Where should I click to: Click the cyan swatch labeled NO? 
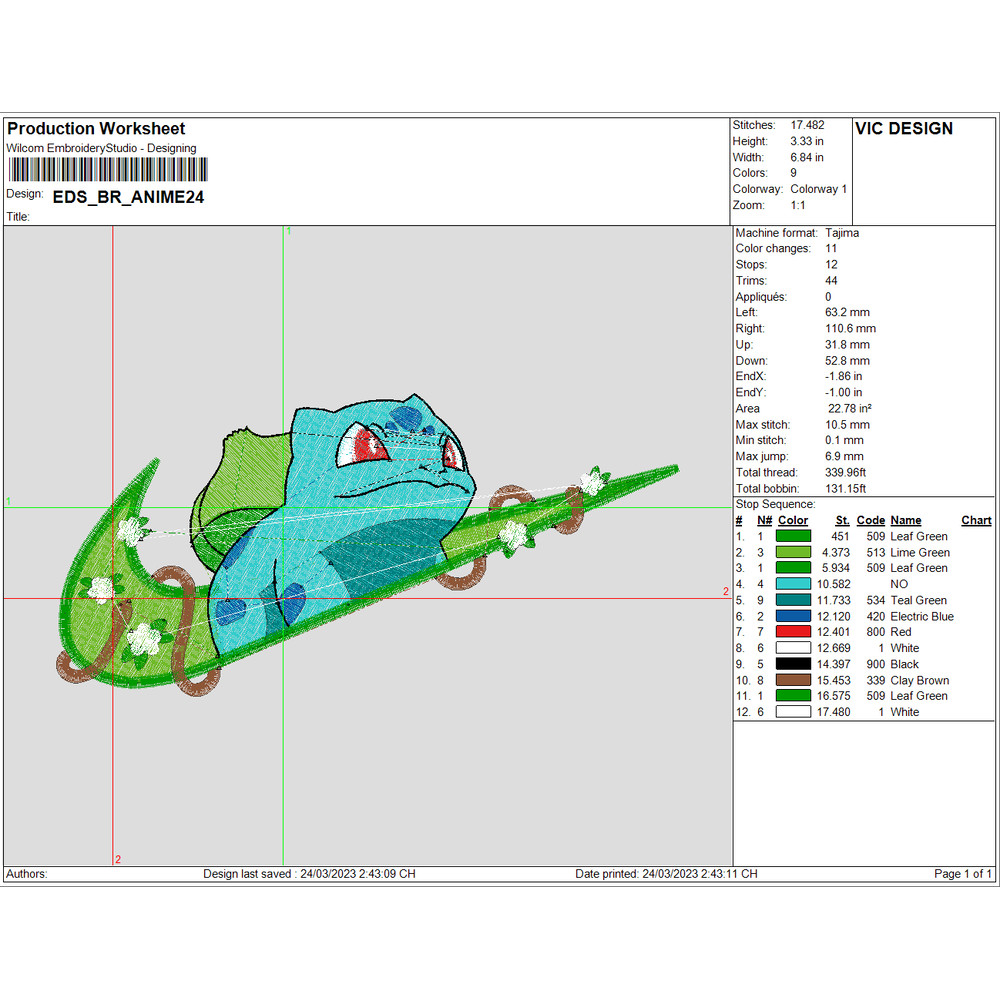[793, 584]
